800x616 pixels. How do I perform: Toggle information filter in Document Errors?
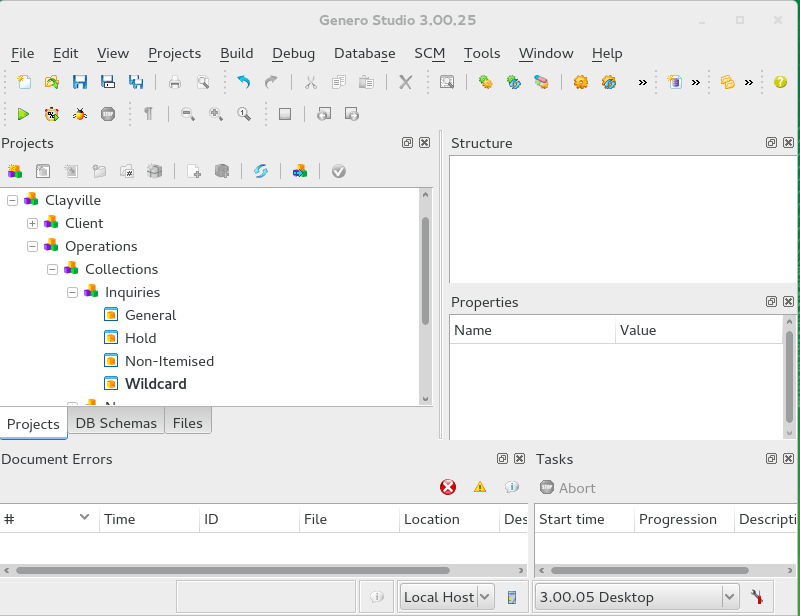click(x=511, y=487)
